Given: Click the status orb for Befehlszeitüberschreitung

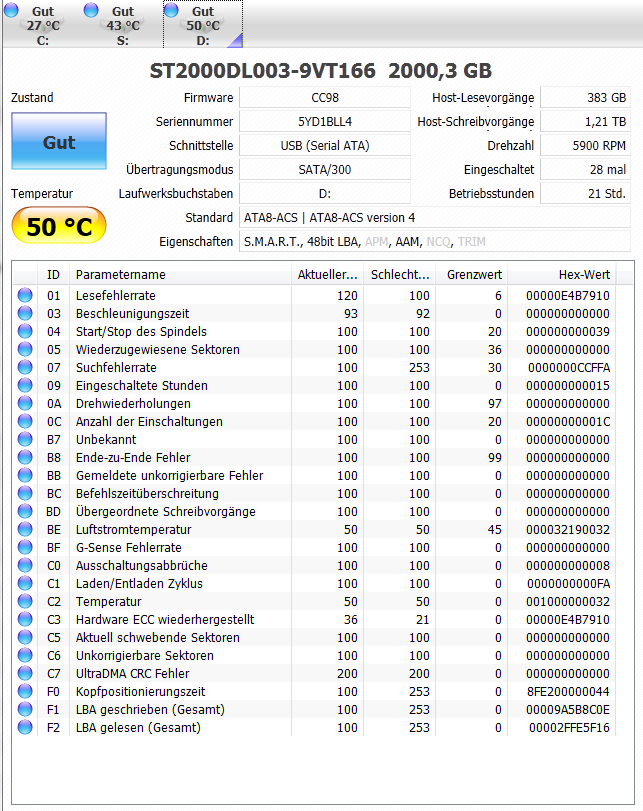Looking at the screenshot, I should 25,493.
